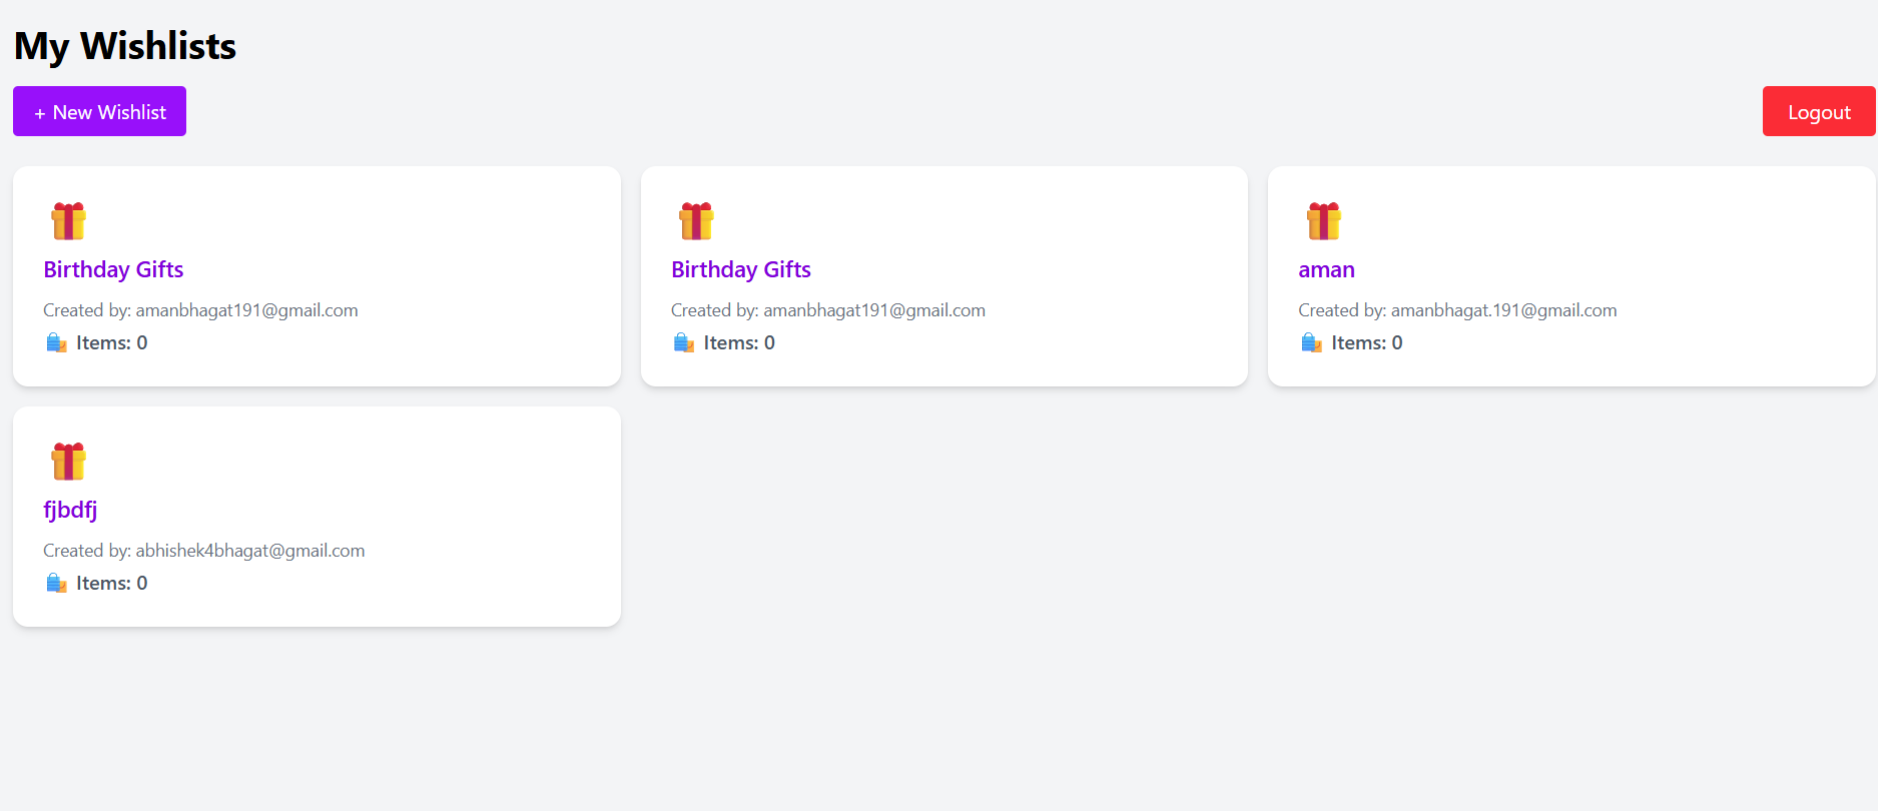Click Items: 0 in second Birthday Gifts card
The width and height of the screenshot is (1878, 811).
[739, 343]
